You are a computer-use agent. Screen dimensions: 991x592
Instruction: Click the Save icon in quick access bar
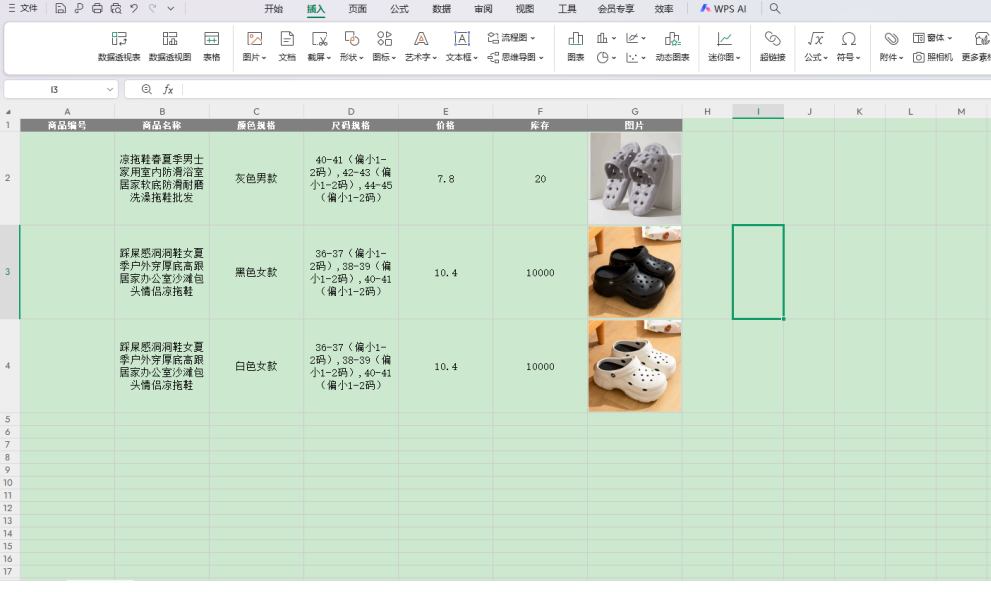click(60, 9)
